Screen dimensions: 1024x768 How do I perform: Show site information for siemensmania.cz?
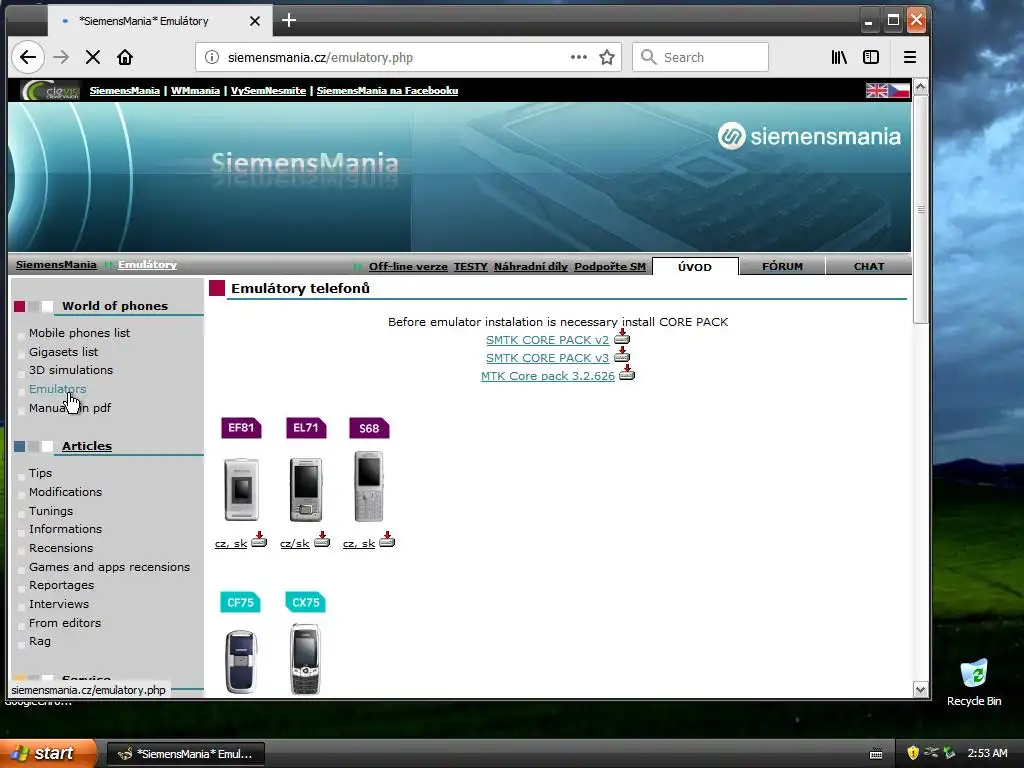tap(212, 57)
